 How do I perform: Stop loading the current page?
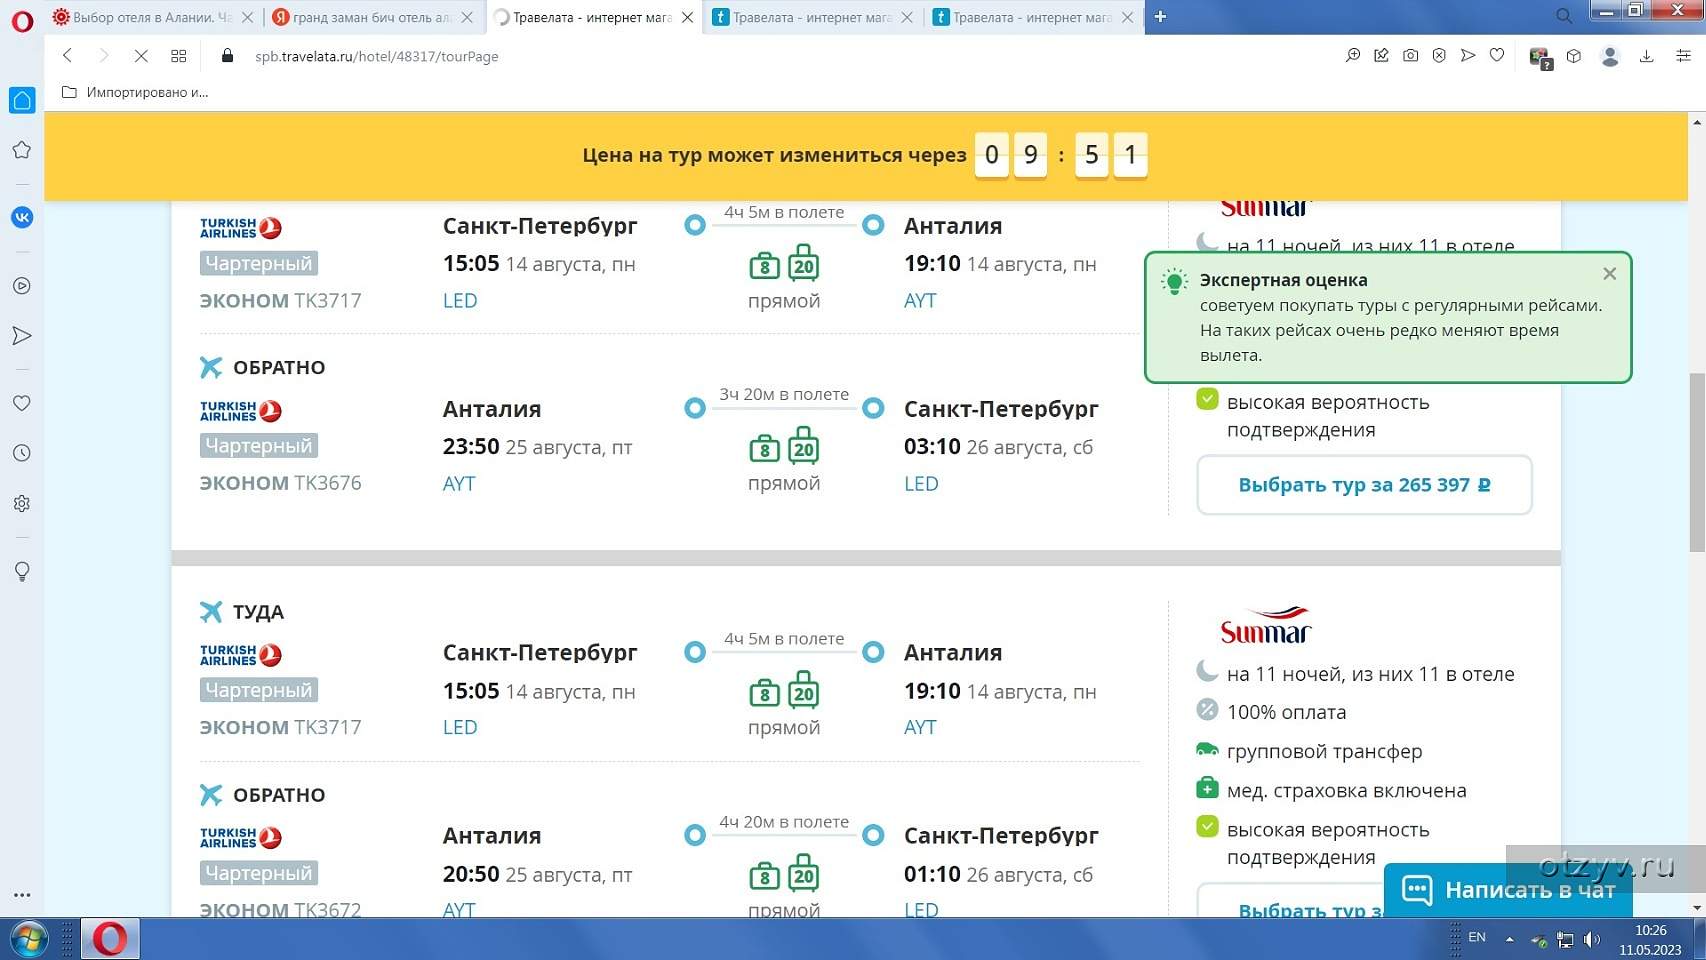(141, 56)
